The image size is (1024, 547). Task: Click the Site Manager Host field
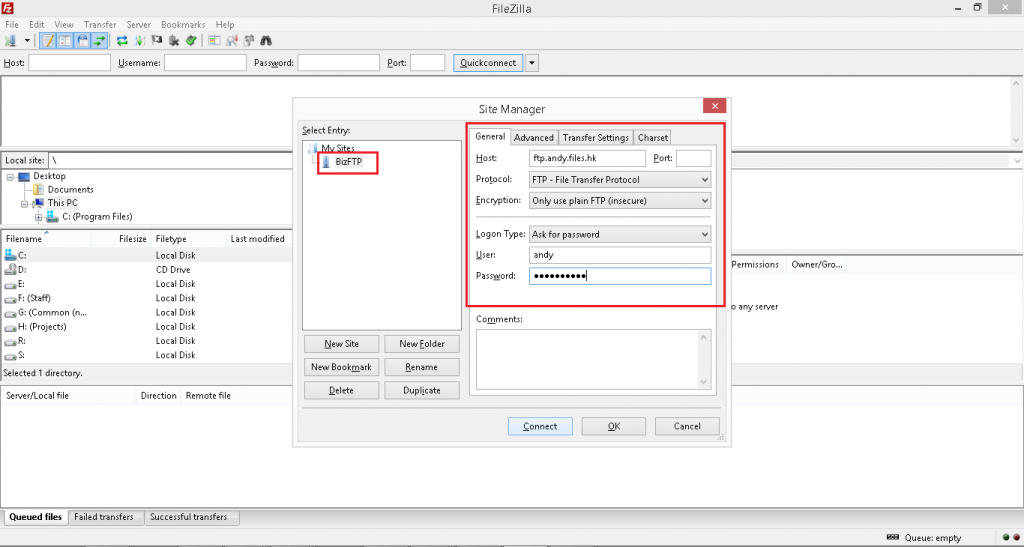[x=587, y=158]
